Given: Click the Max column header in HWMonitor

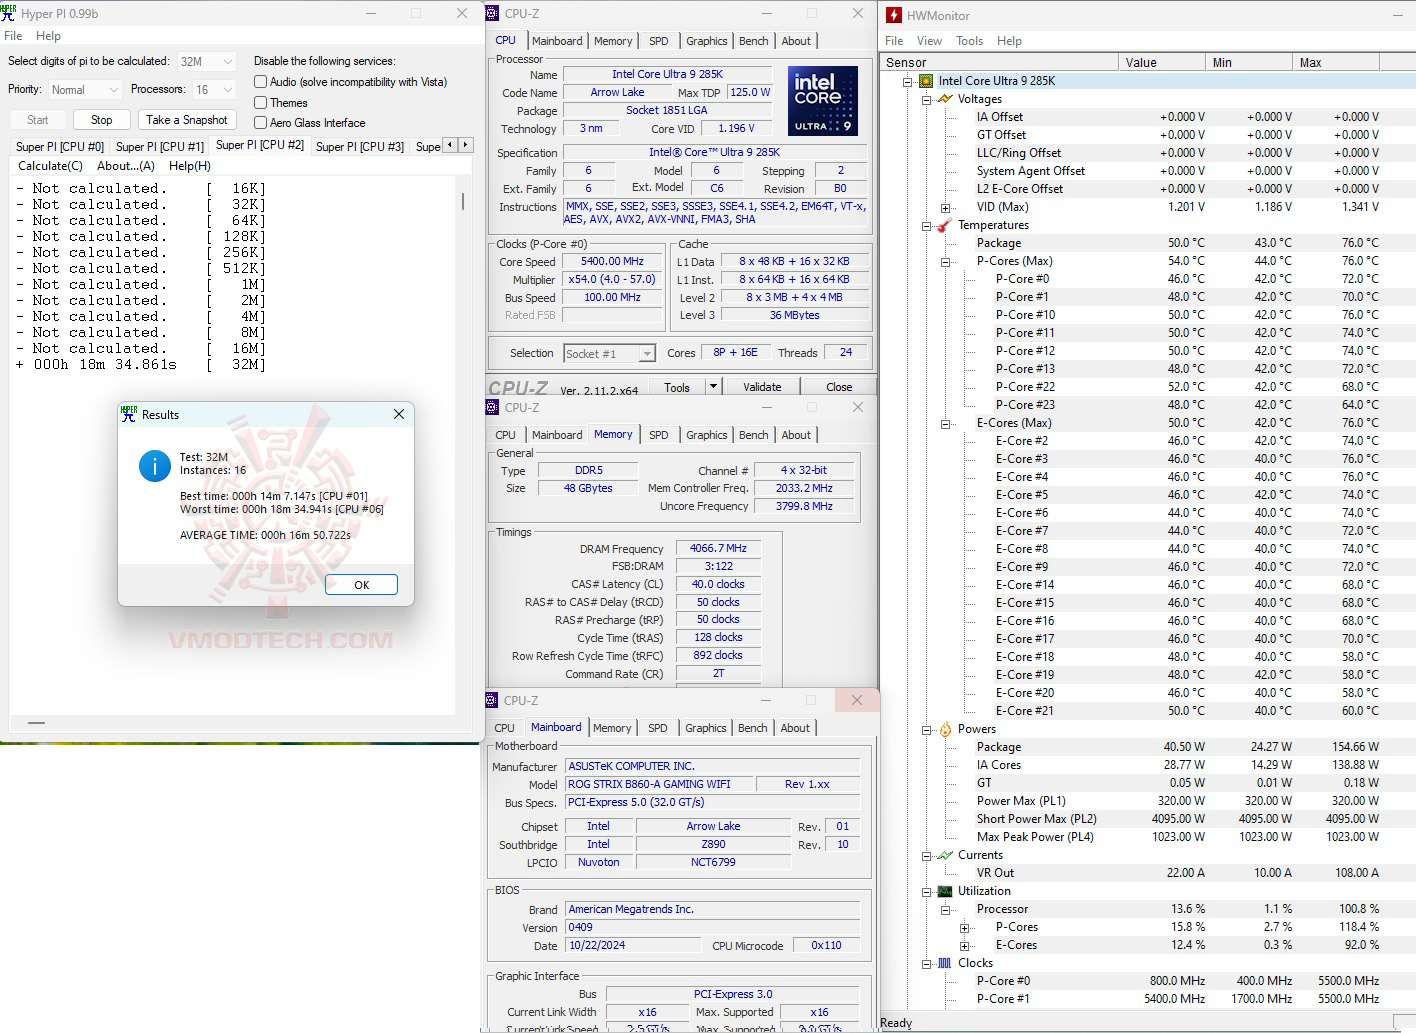Looking at the screenshot, I should click(x=1335, y=62).
